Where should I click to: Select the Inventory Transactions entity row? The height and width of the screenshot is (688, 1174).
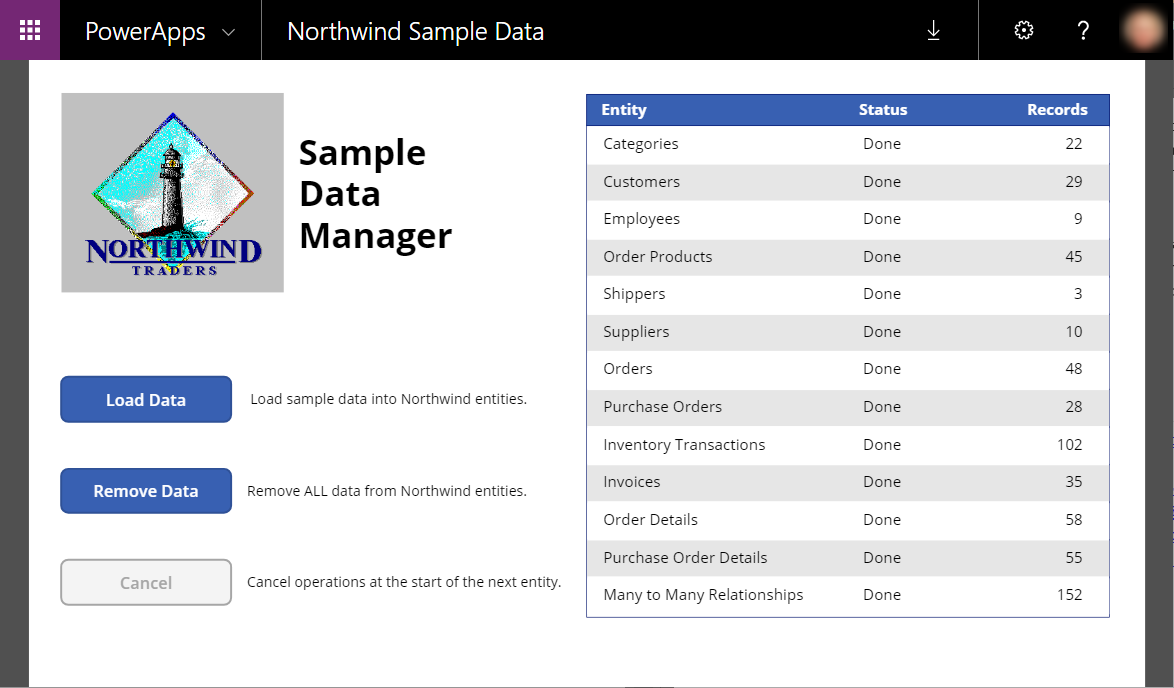[x=847, y=444]
